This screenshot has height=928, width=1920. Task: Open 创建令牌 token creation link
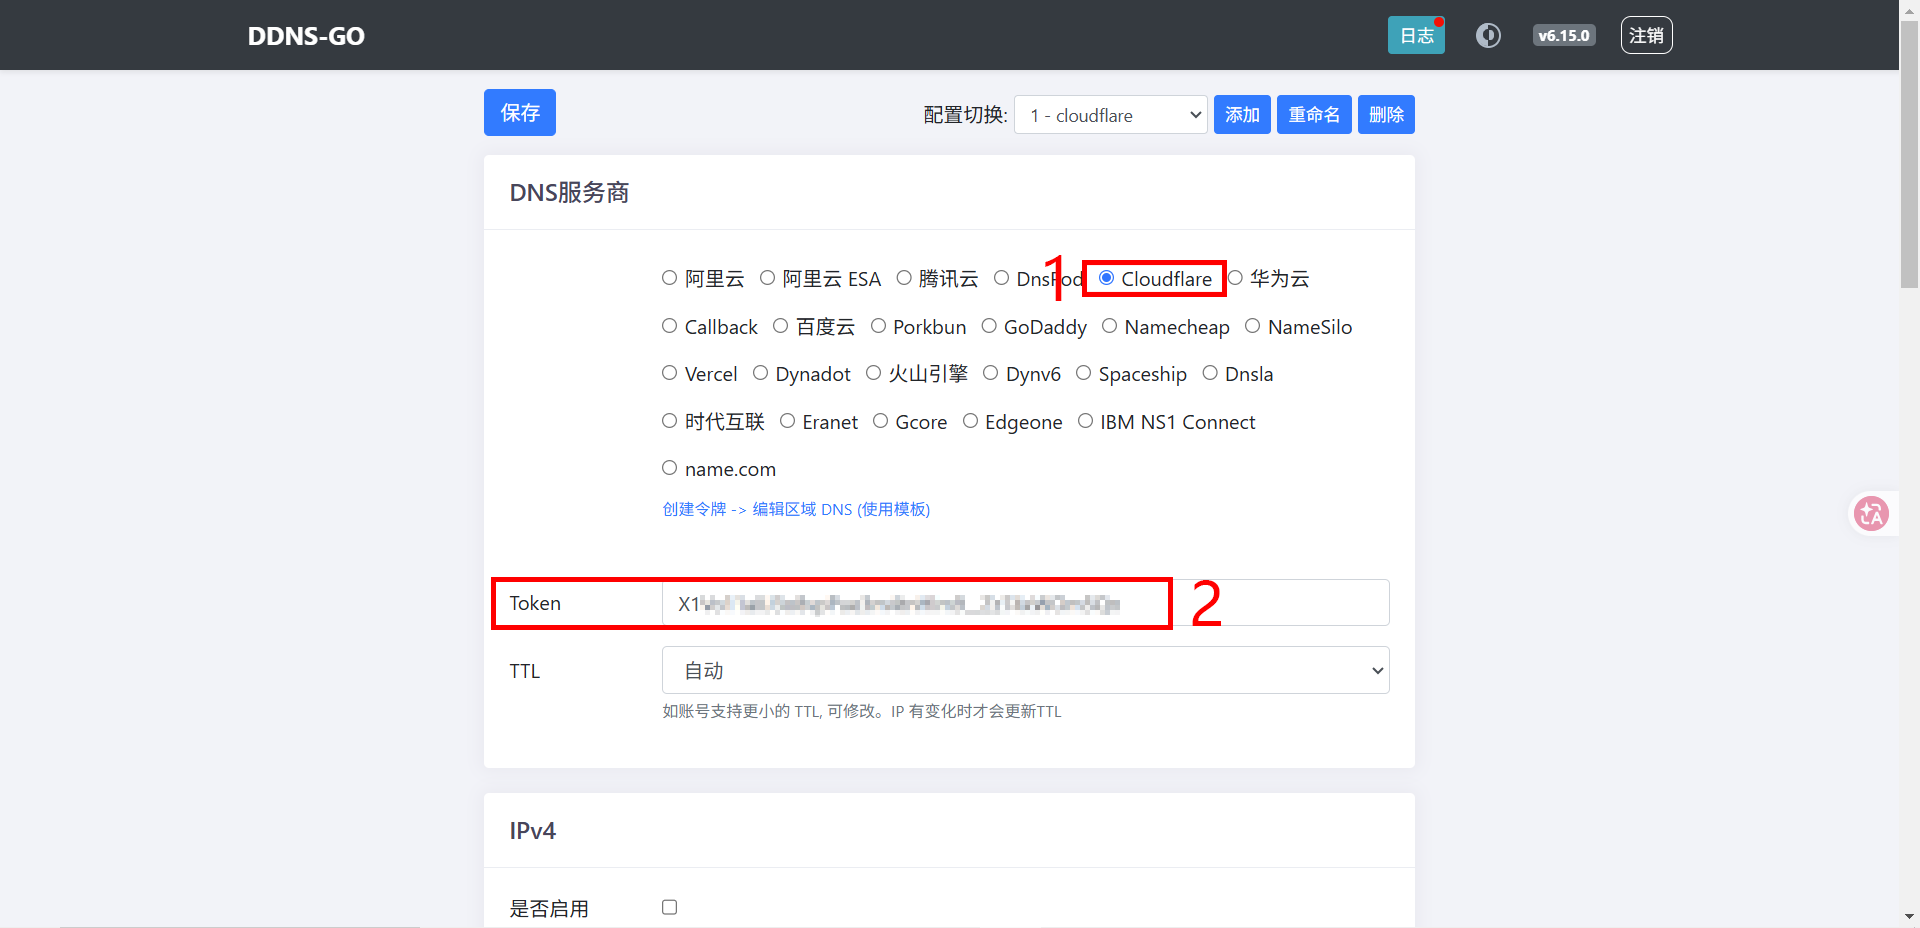coord(796,509)
